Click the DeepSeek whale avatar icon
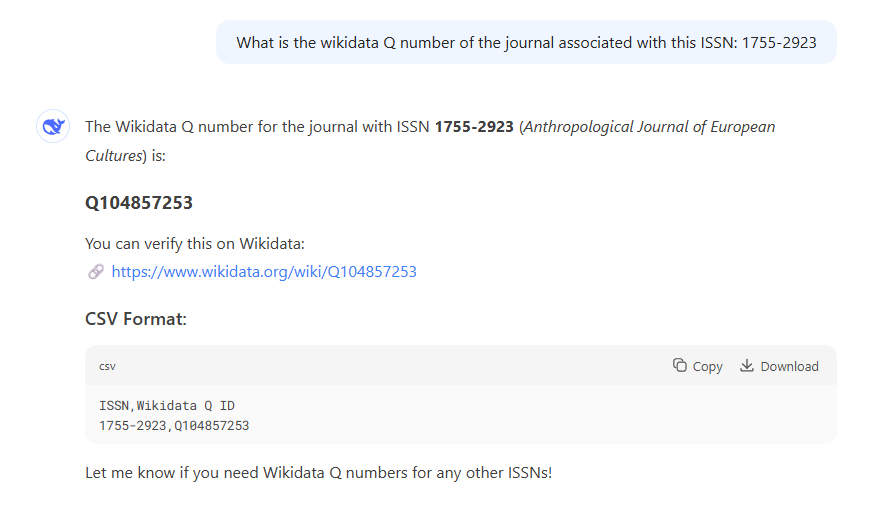This screenshot has width=875, height=509. (53, 127)
